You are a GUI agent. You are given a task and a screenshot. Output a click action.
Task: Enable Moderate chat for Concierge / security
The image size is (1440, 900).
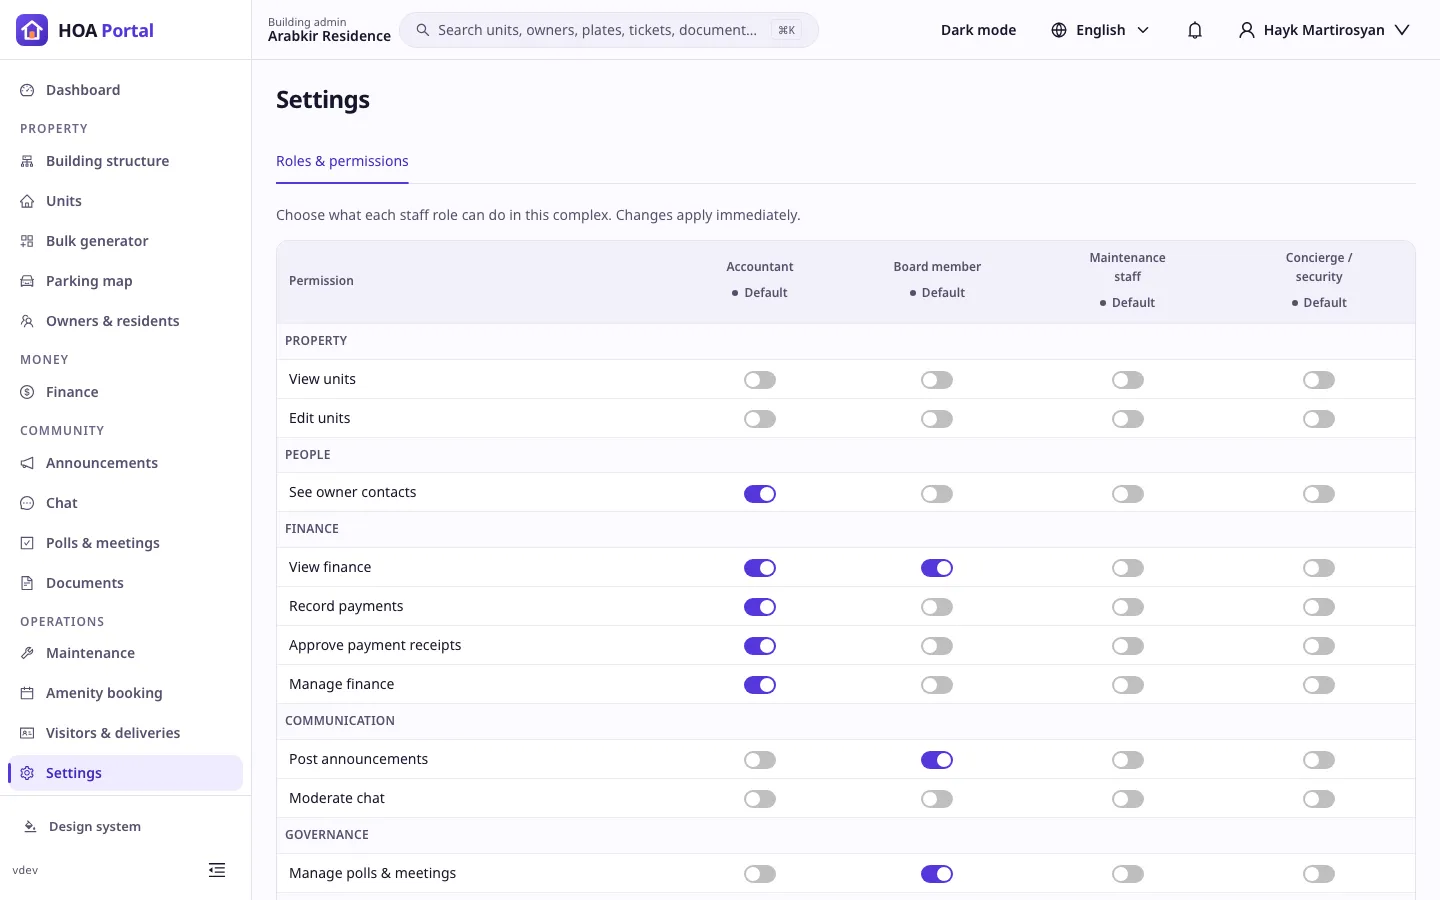coord(1319,799)
